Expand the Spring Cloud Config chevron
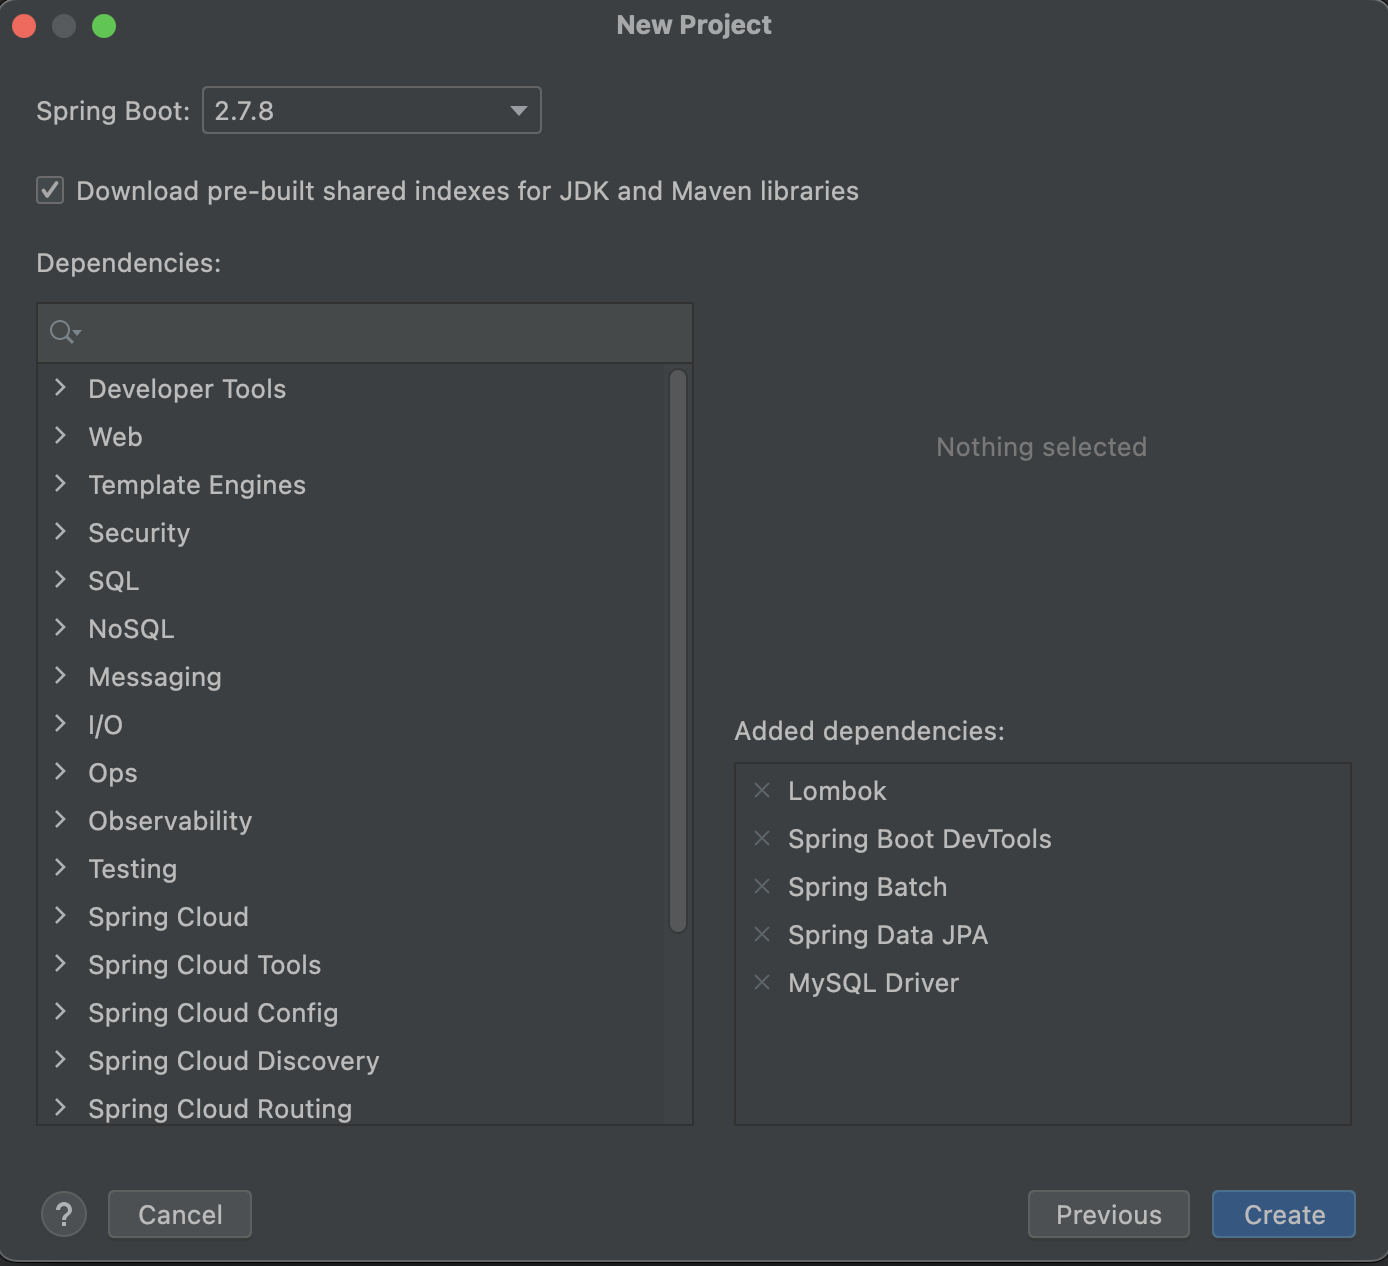This screenshot has height=1266, width=1388. click(60, 1011)
